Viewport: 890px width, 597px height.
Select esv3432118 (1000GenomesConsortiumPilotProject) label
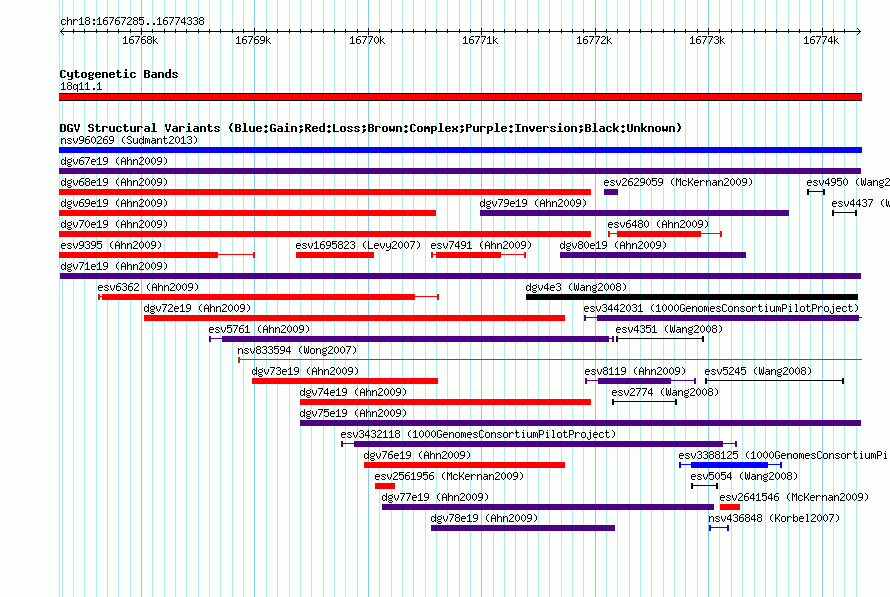click(x=478, y=434)
